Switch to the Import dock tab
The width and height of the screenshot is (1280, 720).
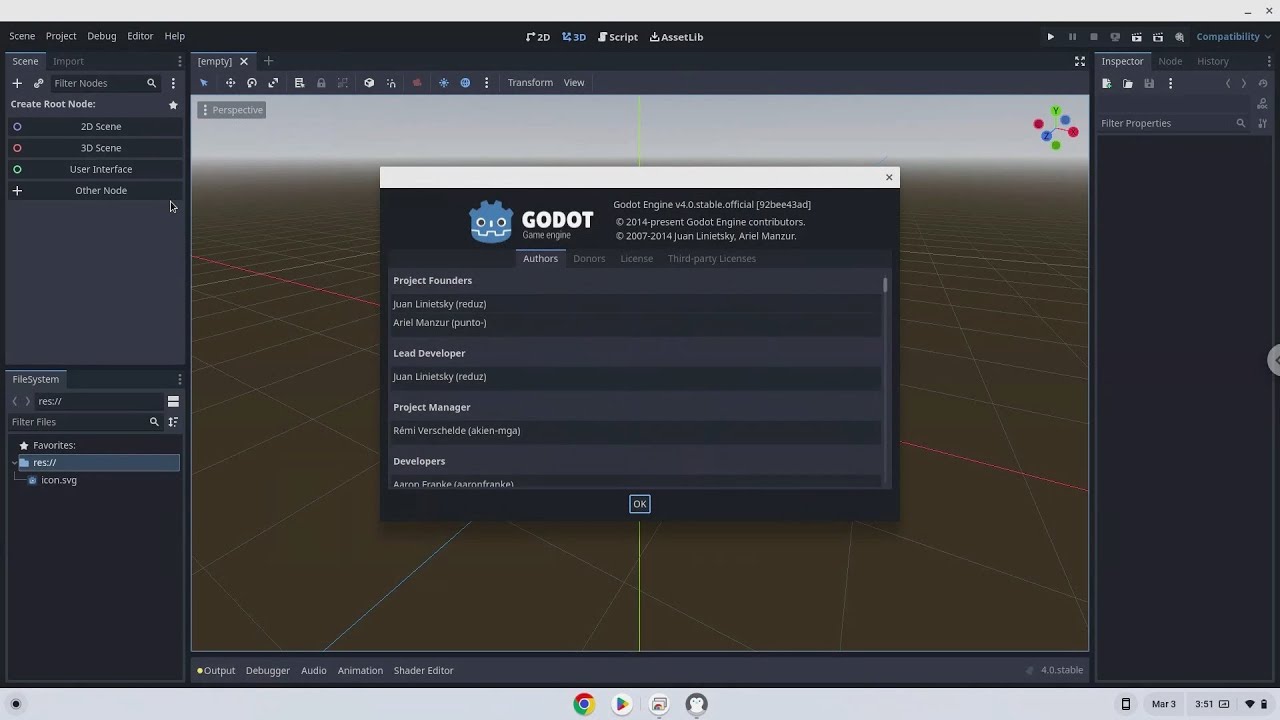(x=68, y=61)
